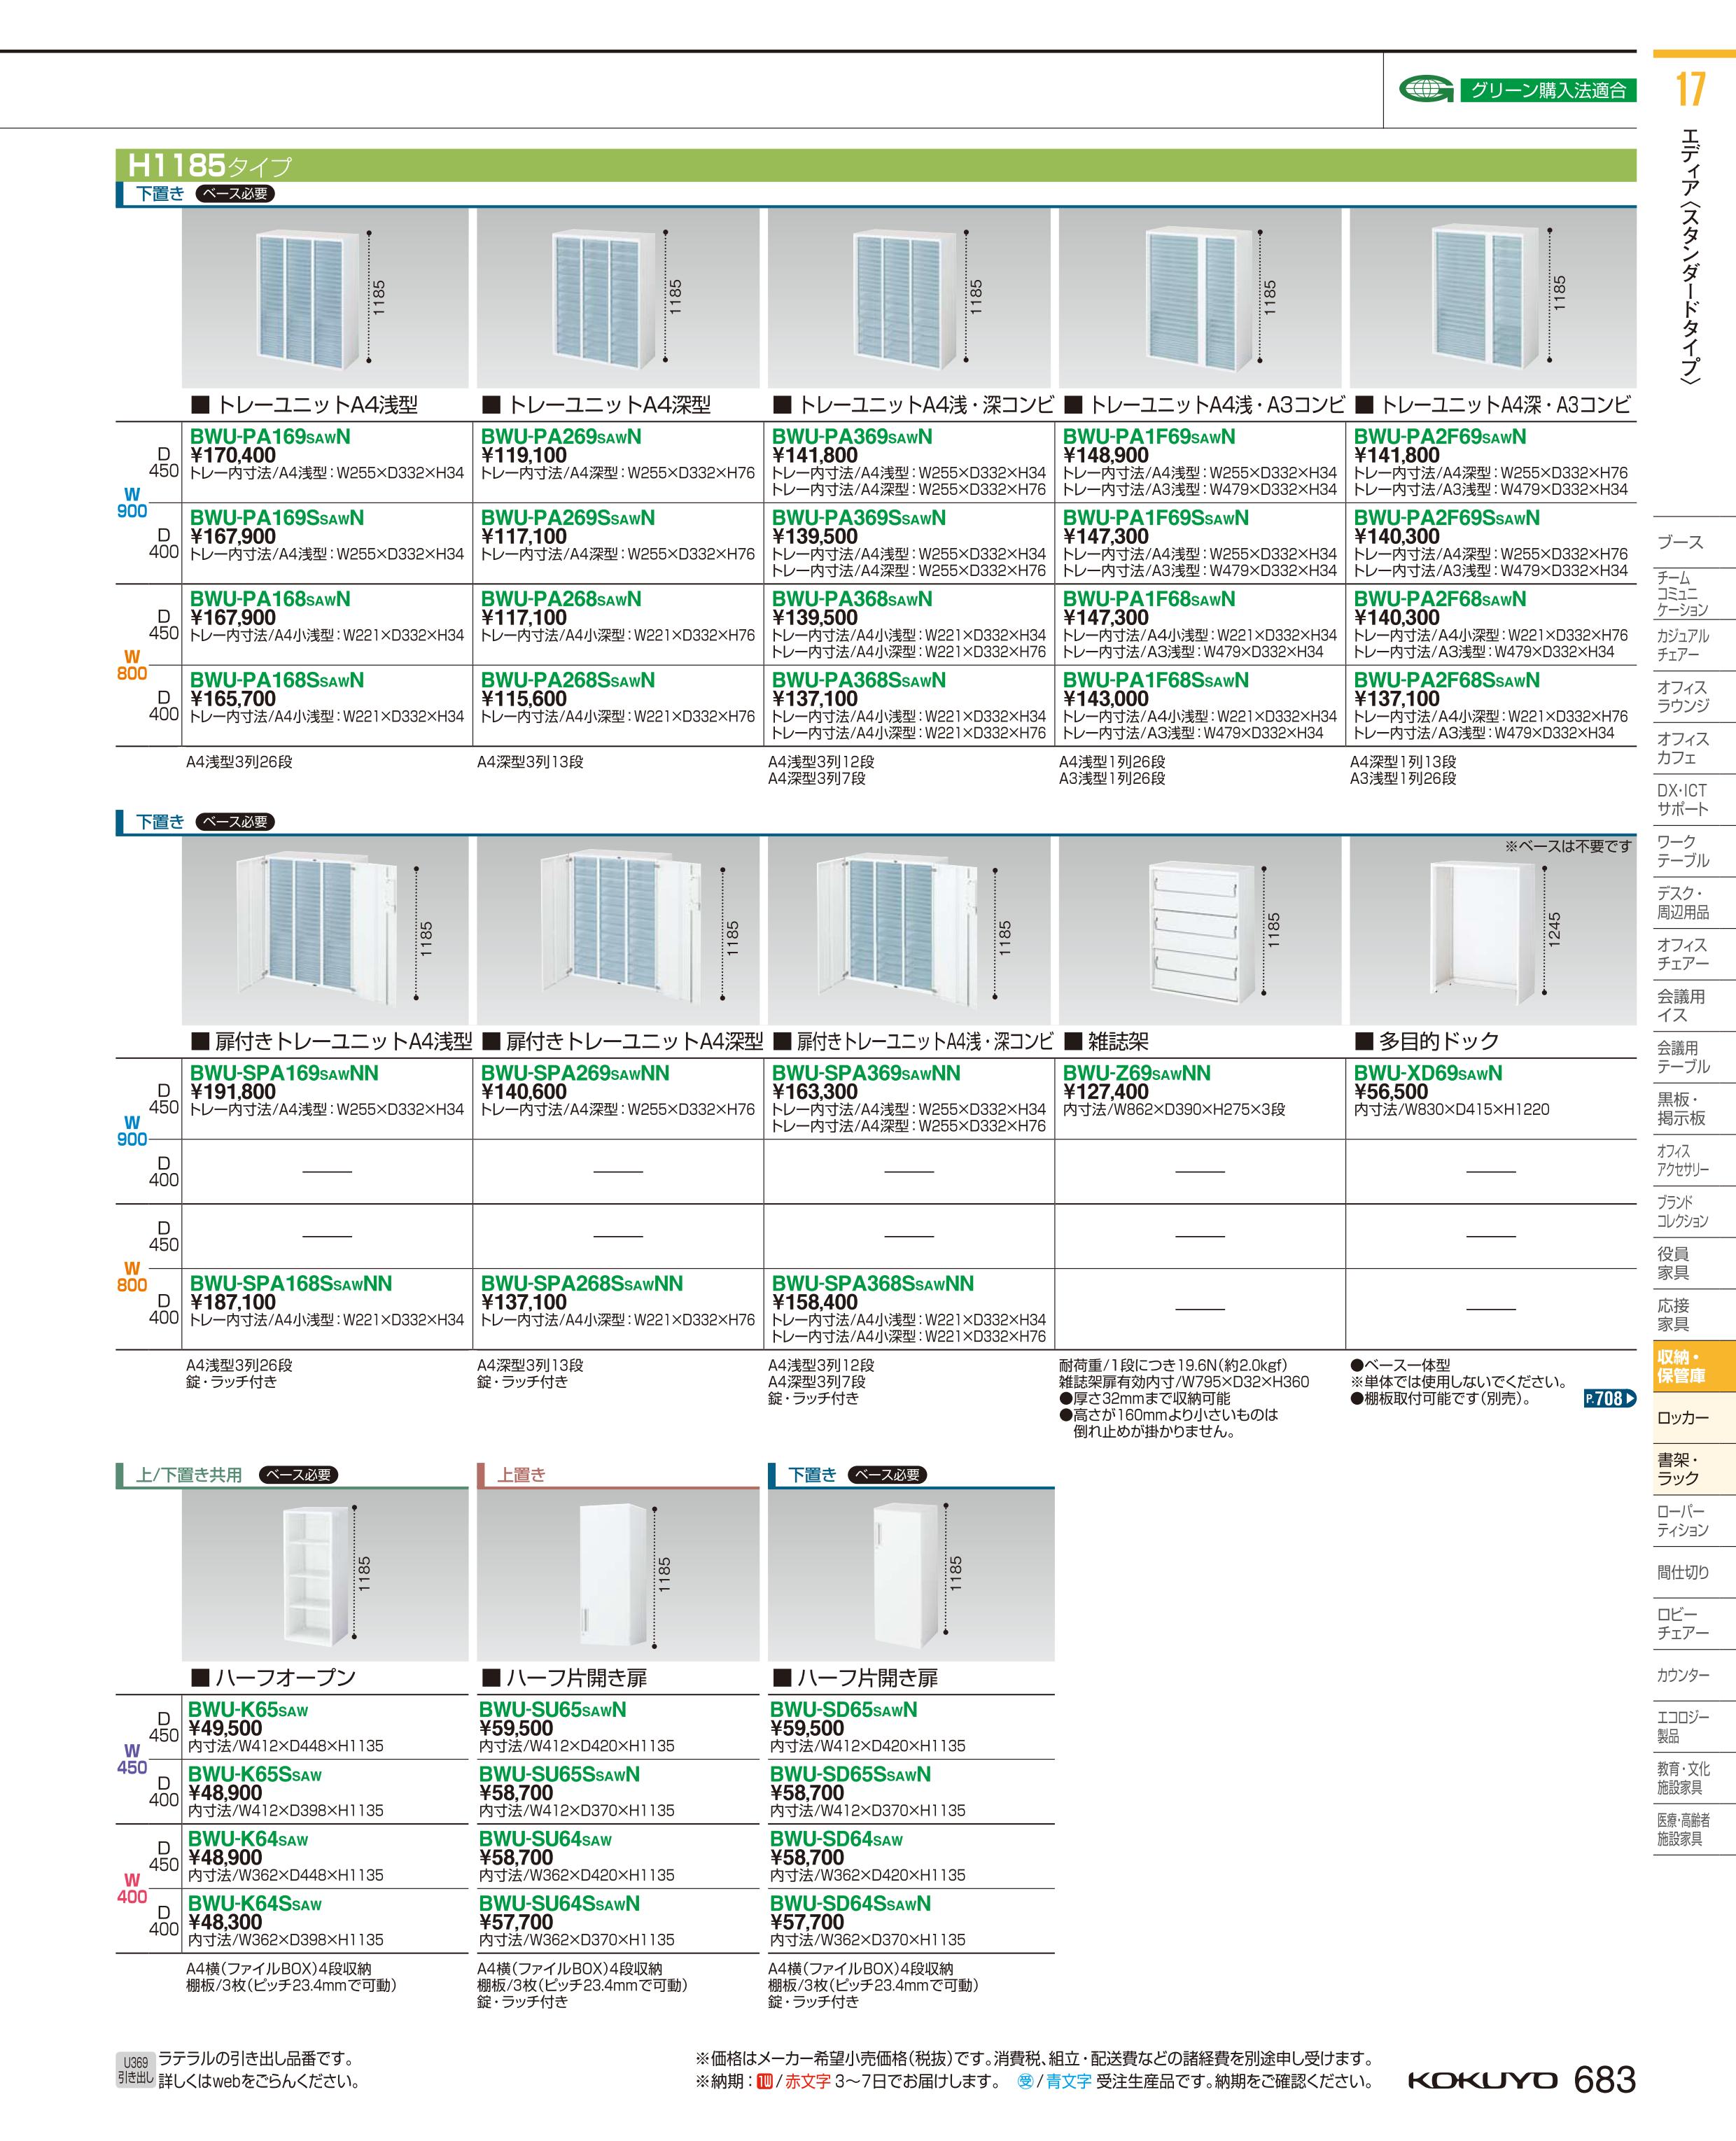Click the グリーン購入法適合 green label
This screenshot has width=1736, height=2141.
point(1548,90)
